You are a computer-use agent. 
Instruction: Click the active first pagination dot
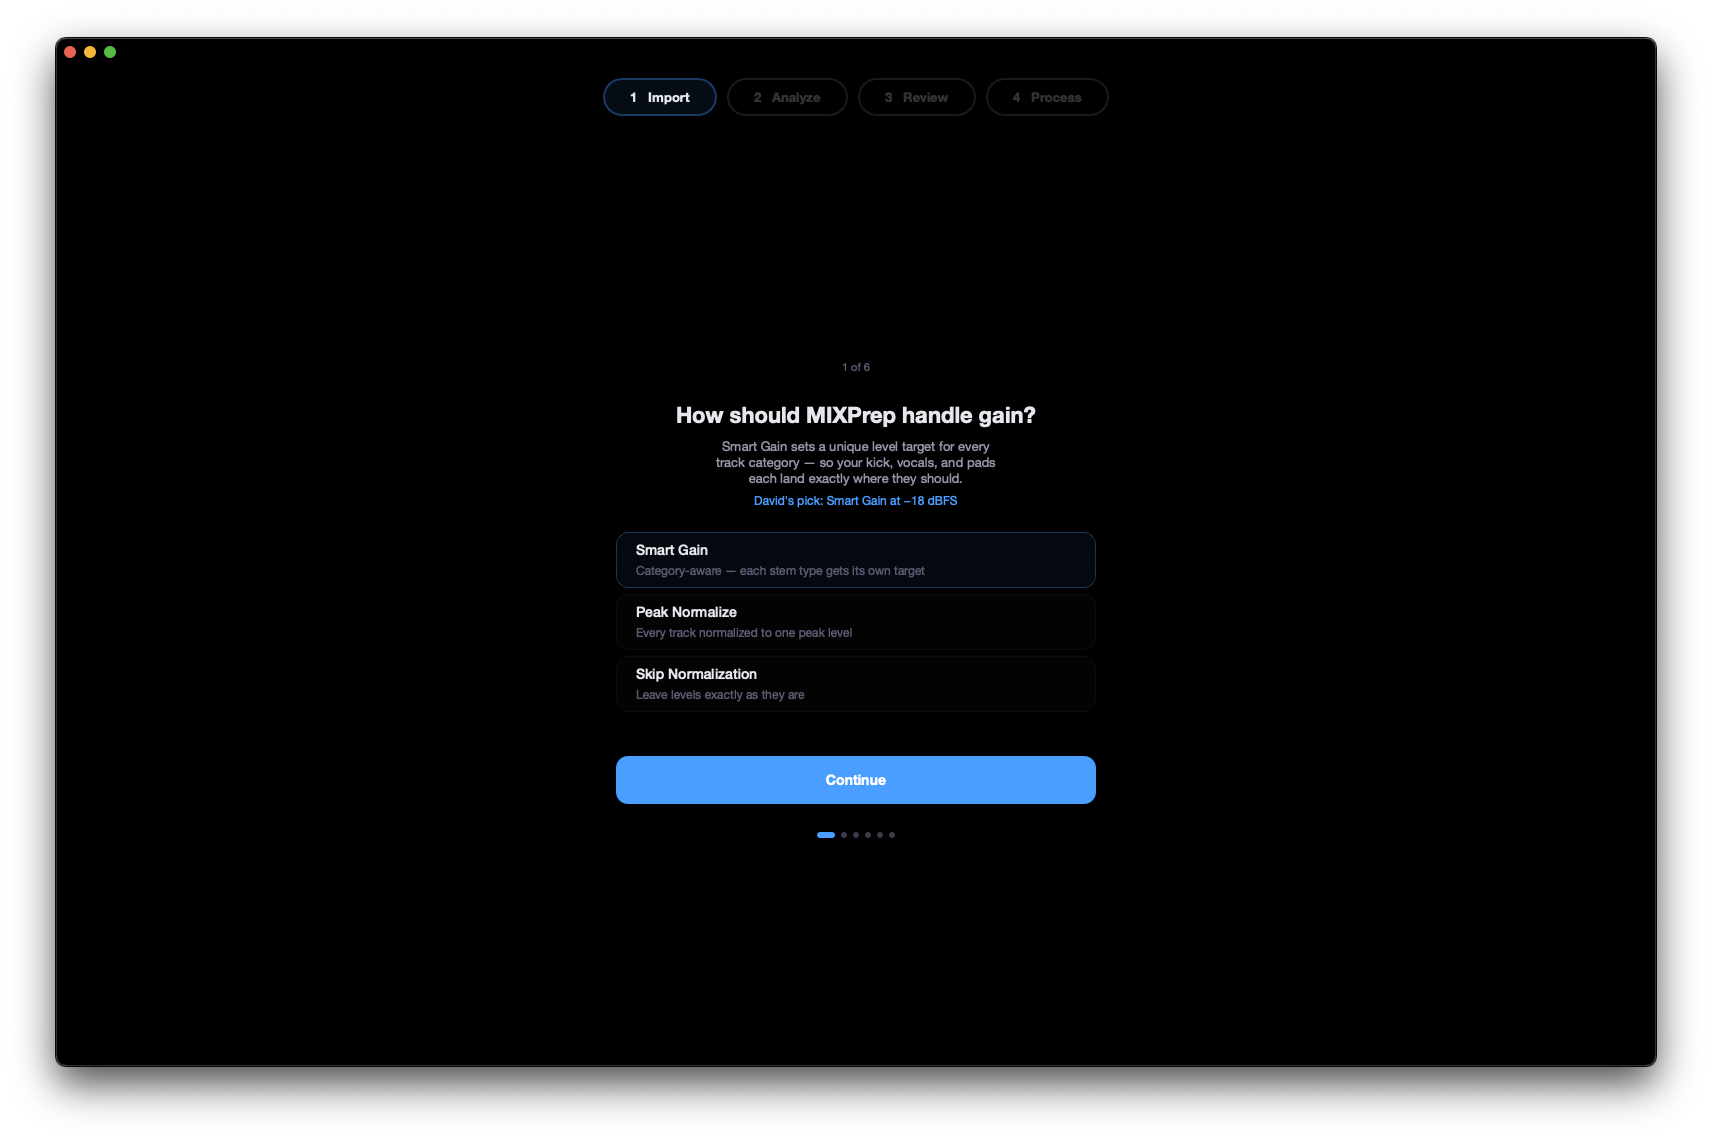click(x=826, y=834)
